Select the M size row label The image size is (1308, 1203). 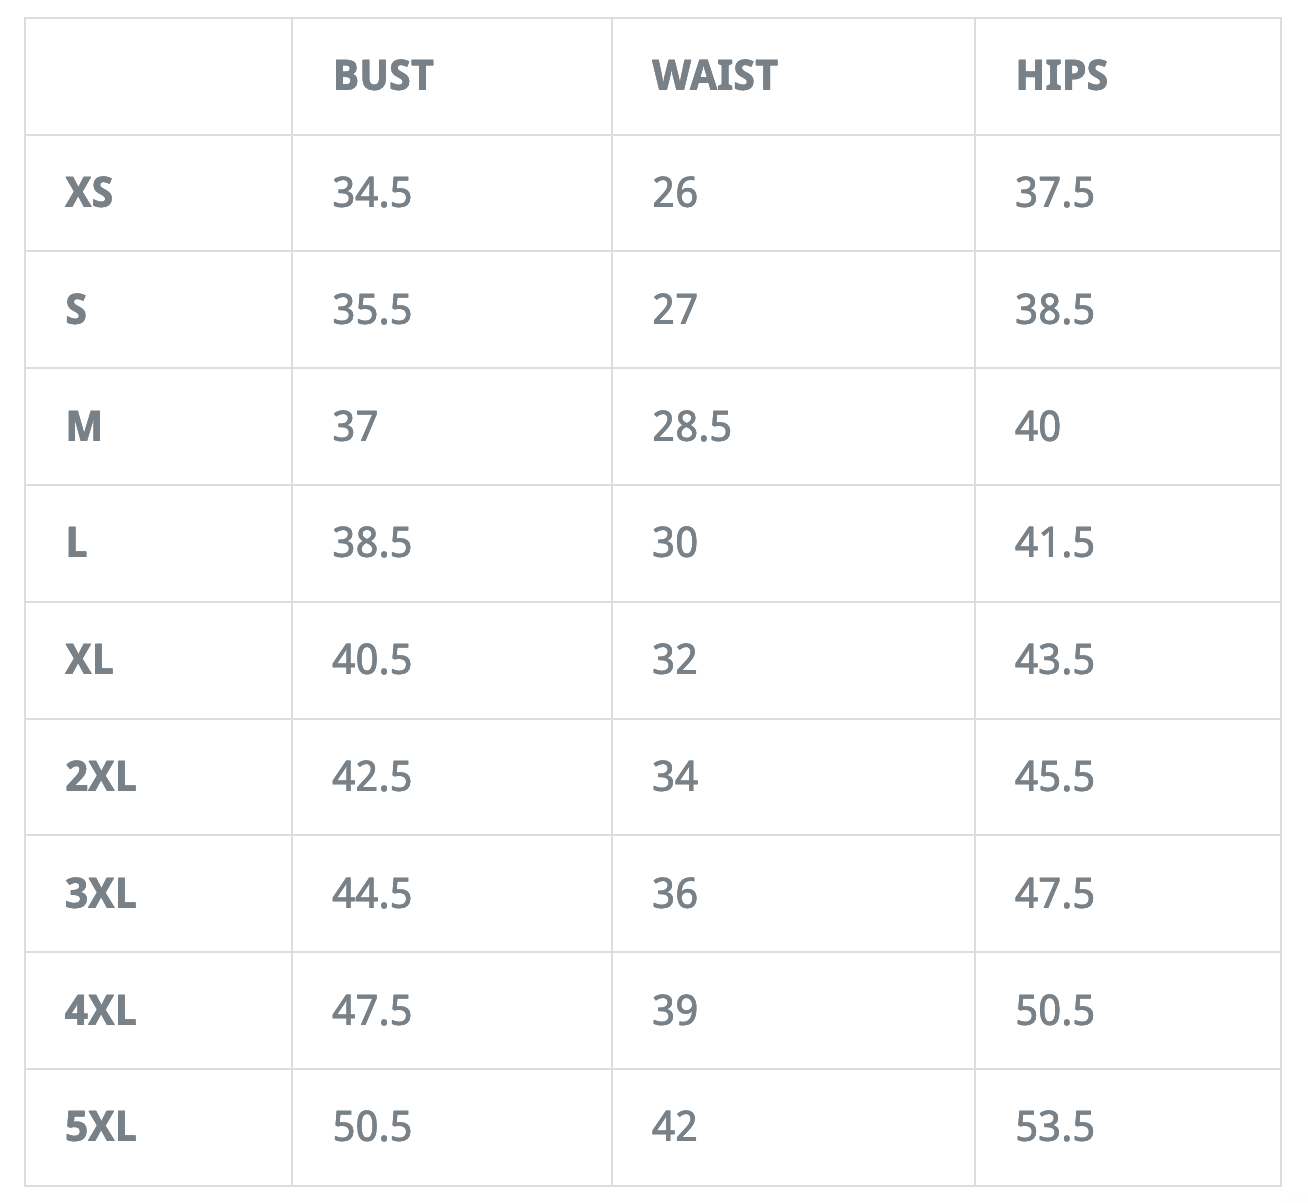pyautogui.click(x=83, y=426)
